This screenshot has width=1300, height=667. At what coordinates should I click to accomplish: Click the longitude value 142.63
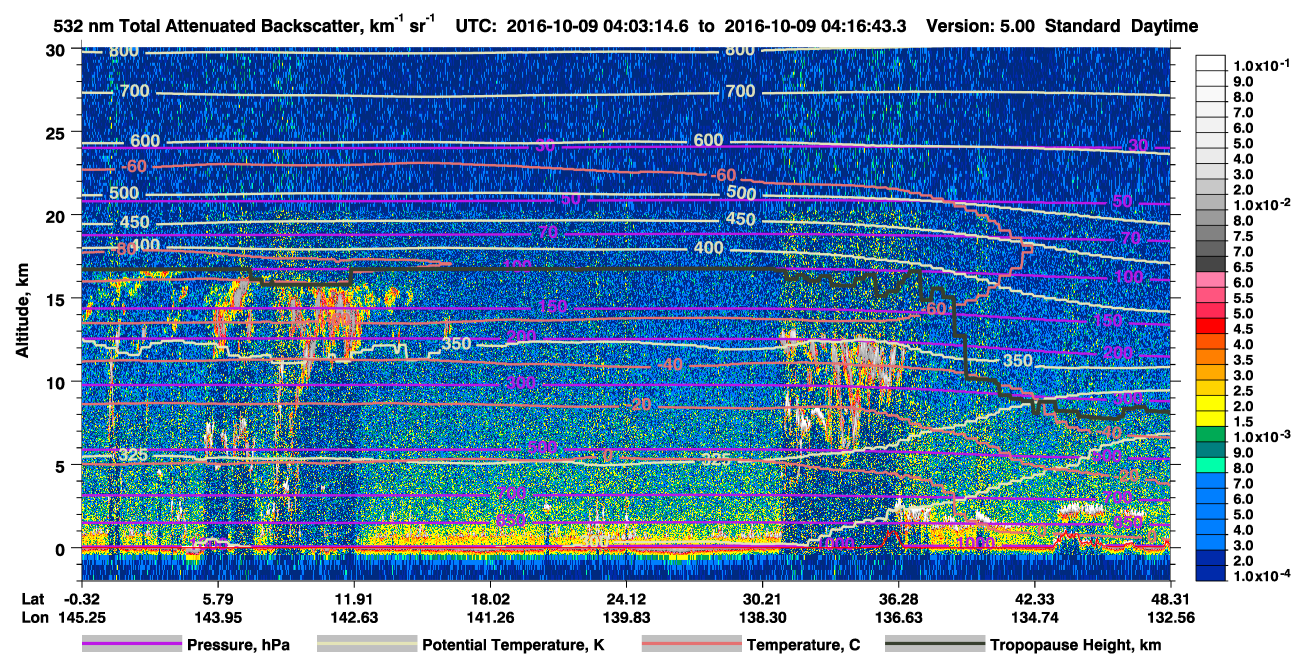click(x=353, y=618)
